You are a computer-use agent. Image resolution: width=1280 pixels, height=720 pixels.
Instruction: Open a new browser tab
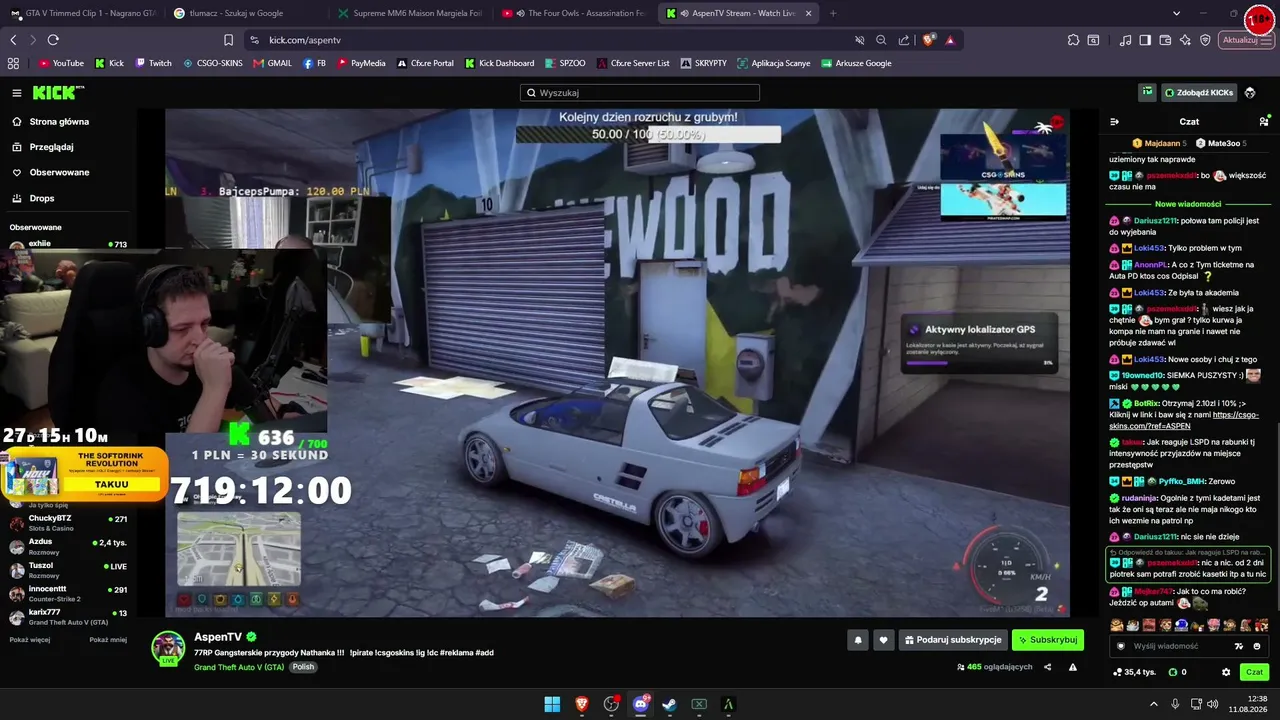coord(833,13)
